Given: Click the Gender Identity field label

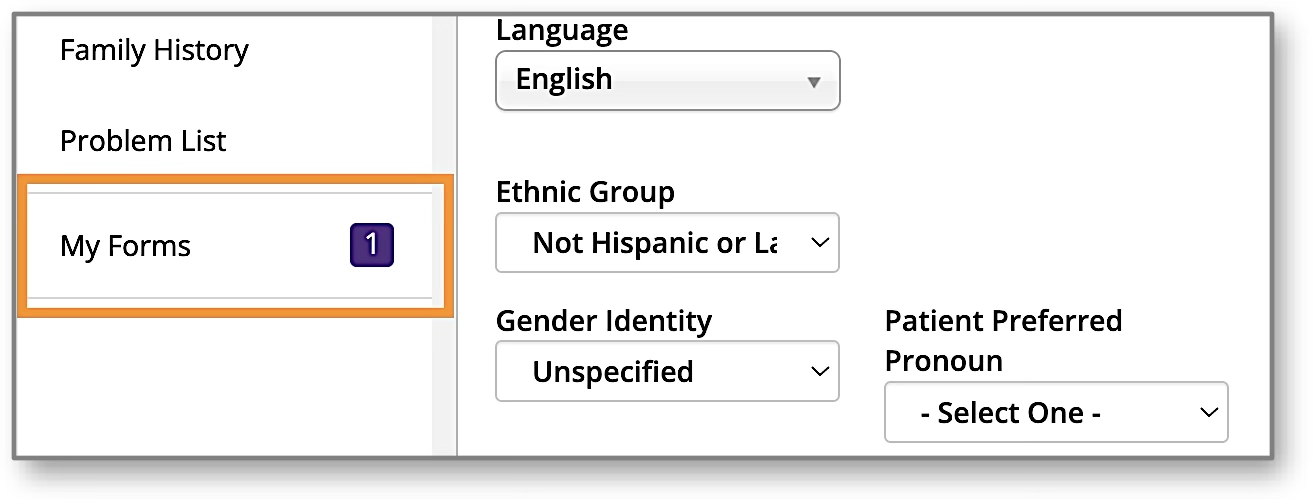Looking at the screenshot, I should (604, 321).
